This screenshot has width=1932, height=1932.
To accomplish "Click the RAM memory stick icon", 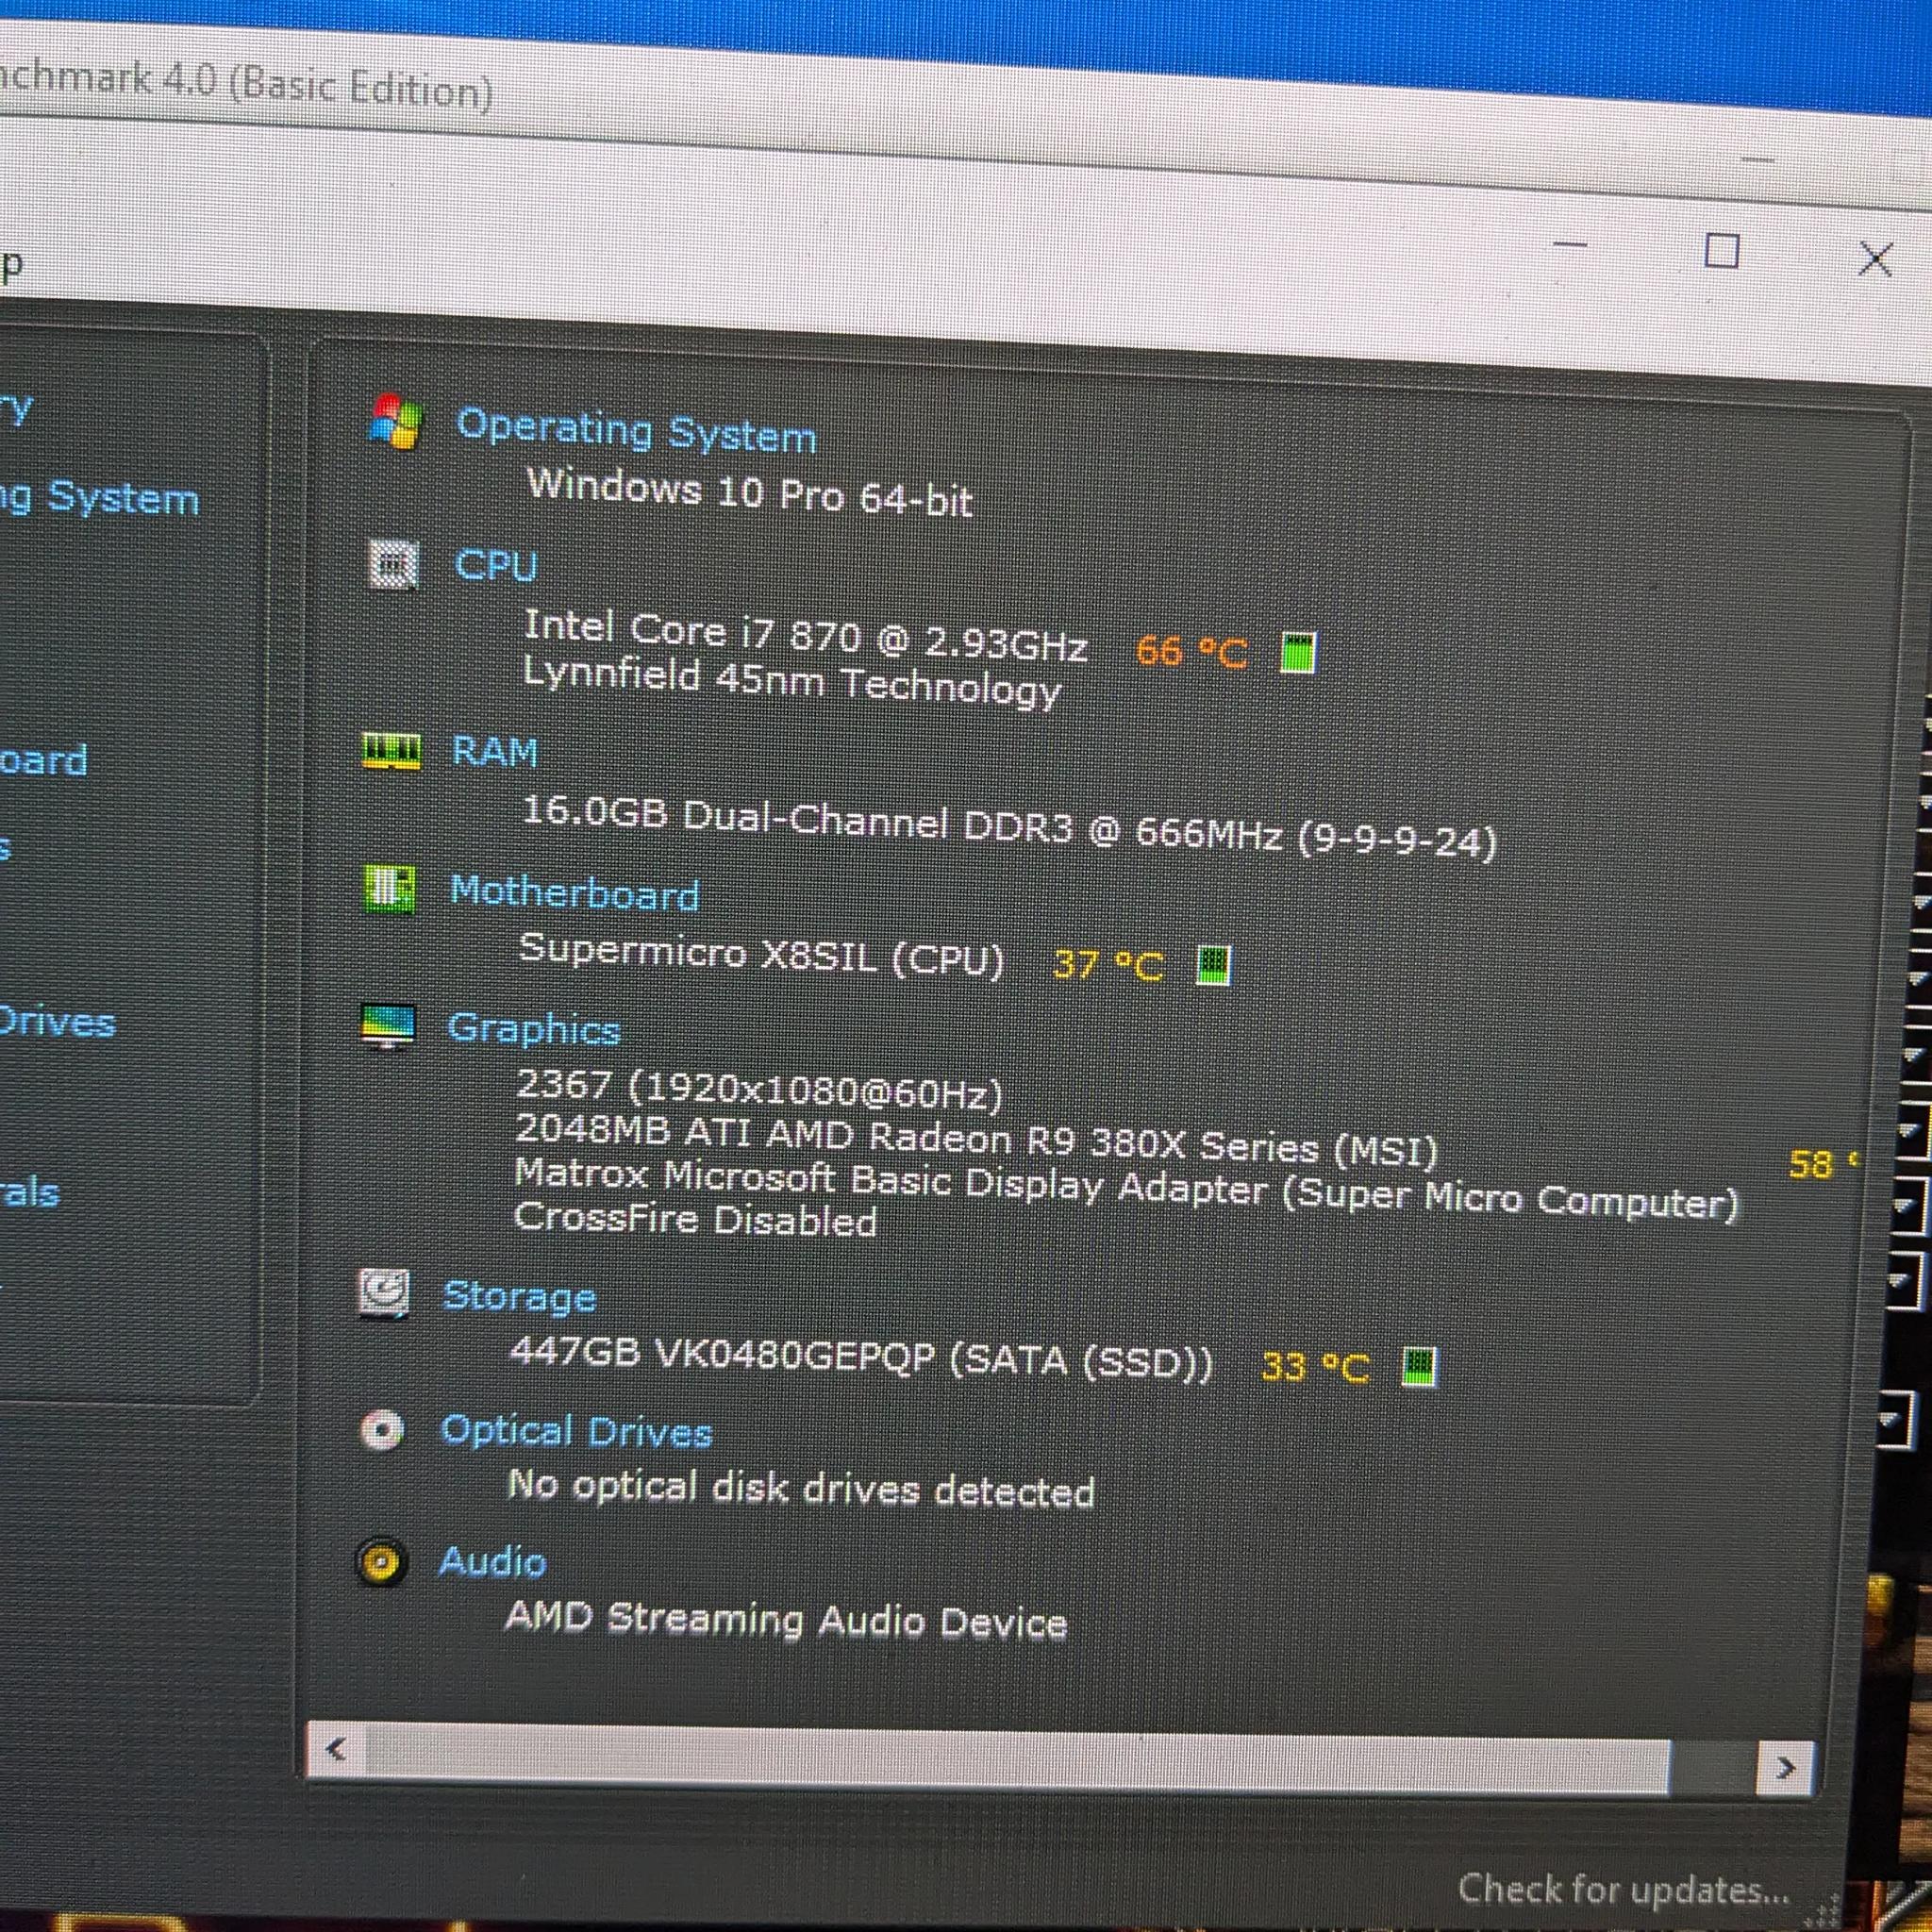I will click(x=392, y=750).
